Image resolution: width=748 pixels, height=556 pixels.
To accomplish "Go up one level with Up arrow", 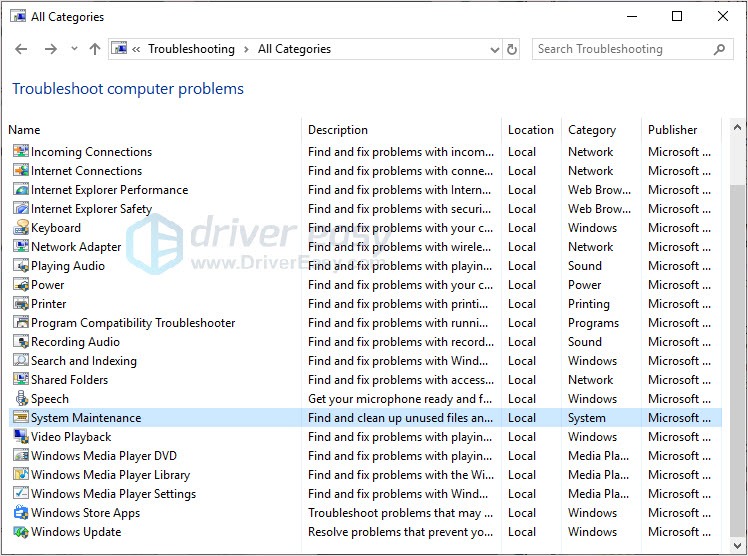I will tap(95, 49).
